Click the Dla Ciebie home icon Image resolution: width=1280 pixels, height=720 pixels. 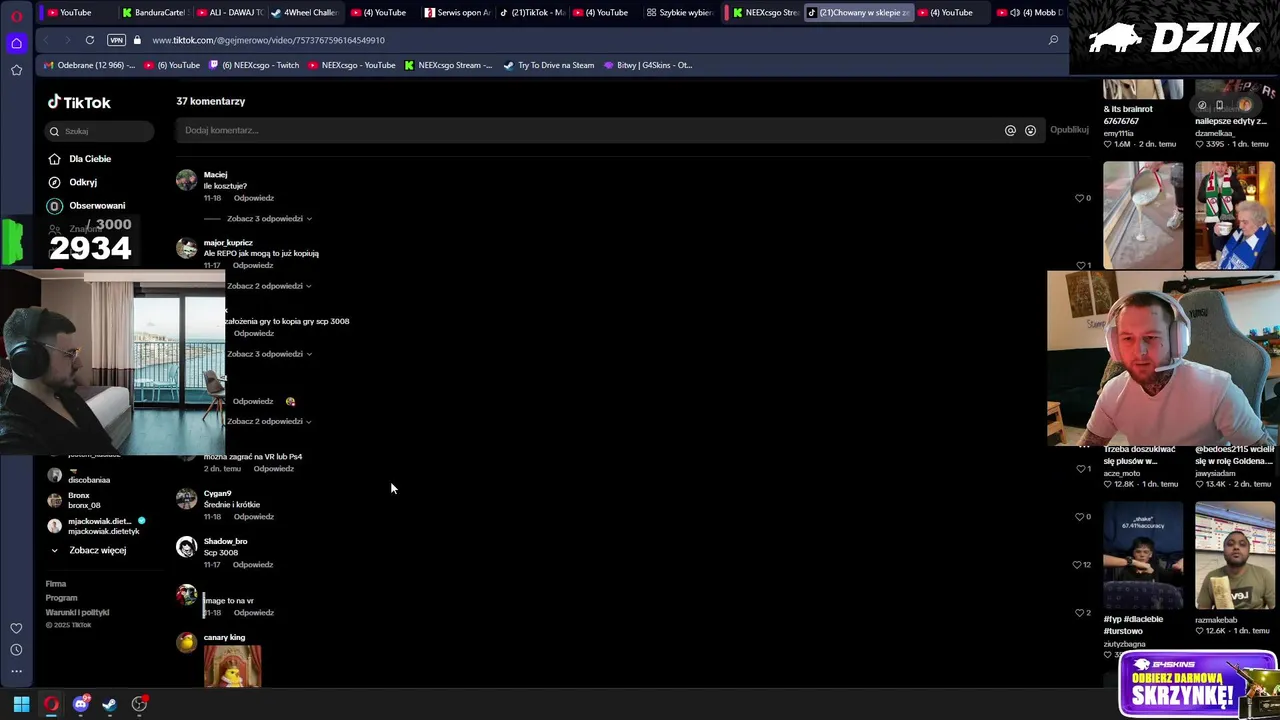(55, 159)
